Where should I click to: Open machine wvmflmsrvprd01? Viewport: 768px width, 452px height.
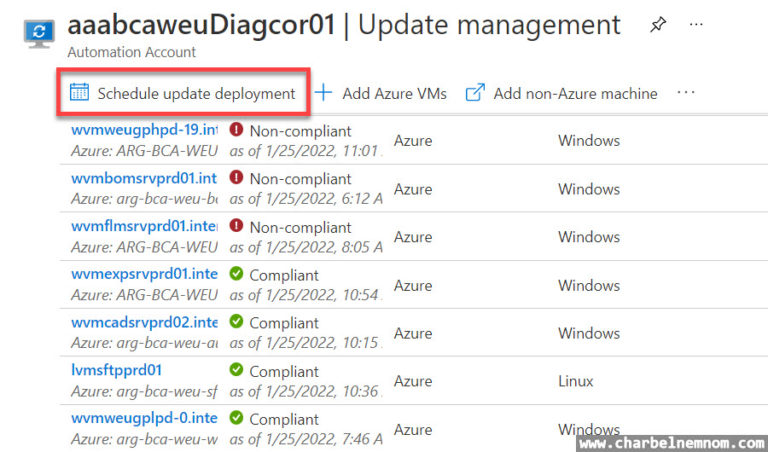pyautogui.click(x=144, y=227)
